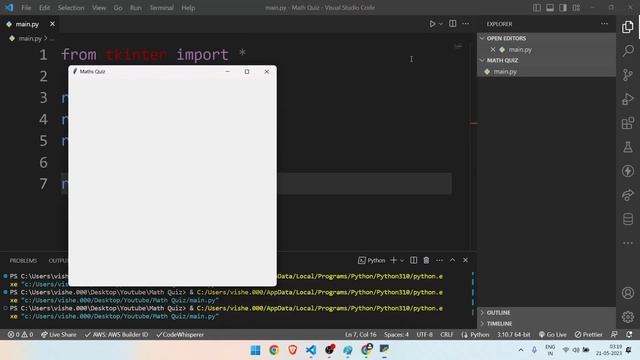This screenshot has height=360, width=640.
Task: Open the Testing flask view
Action: point(628,147)
